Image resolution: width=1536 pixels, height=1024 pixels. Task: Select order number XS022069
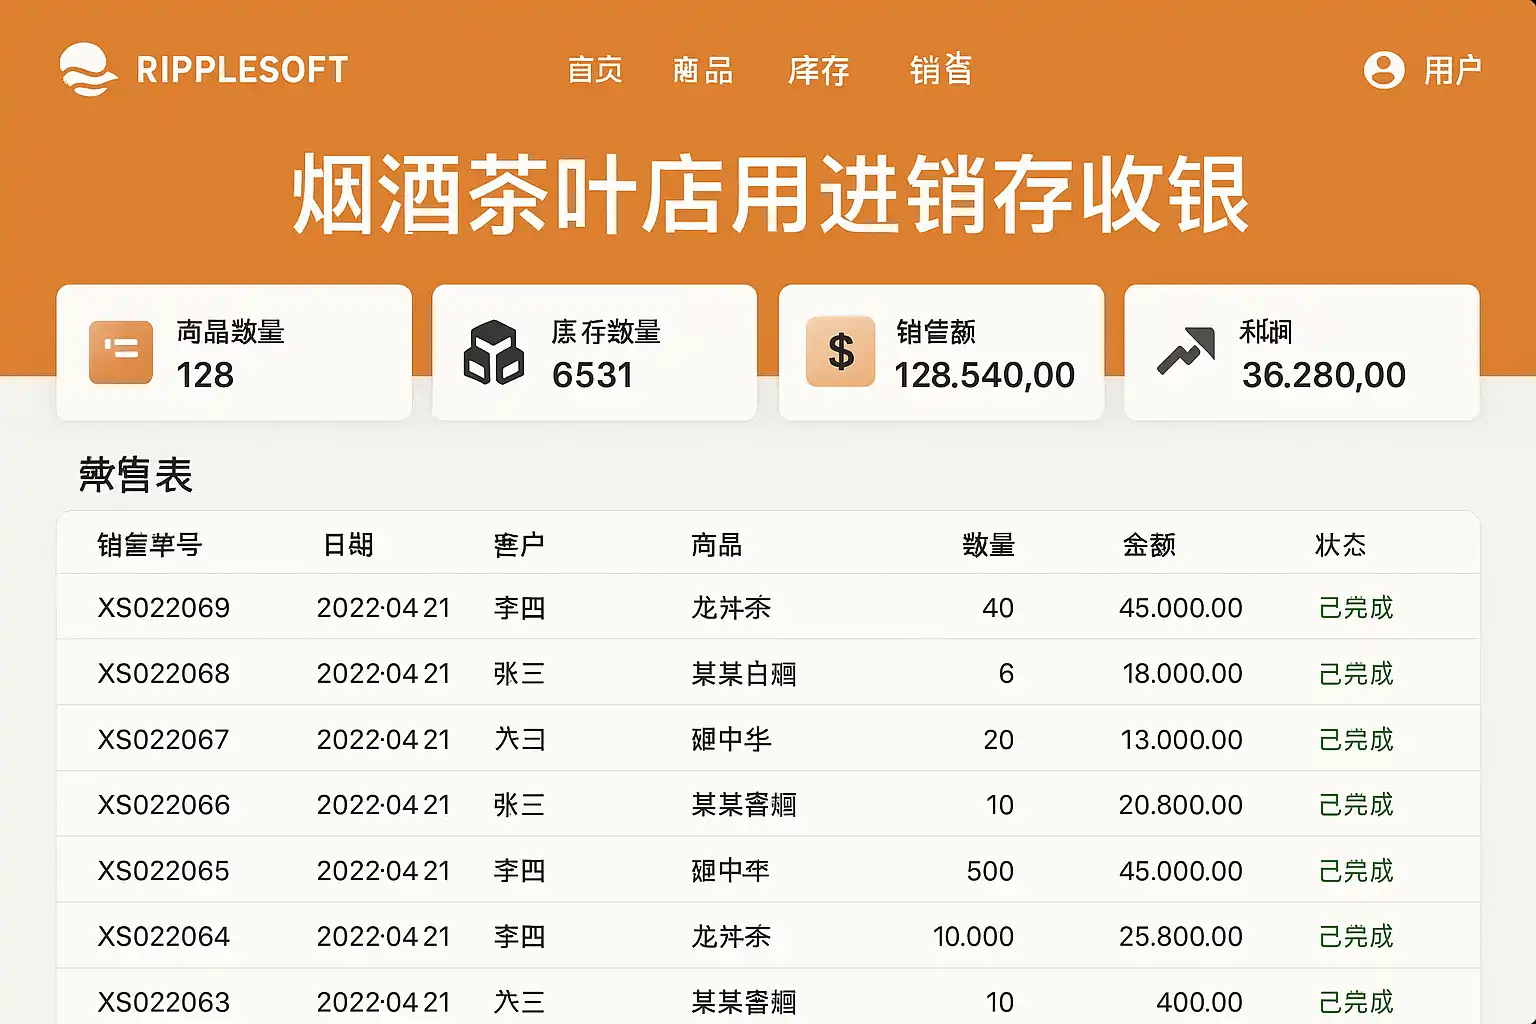(x=164, y=608)
